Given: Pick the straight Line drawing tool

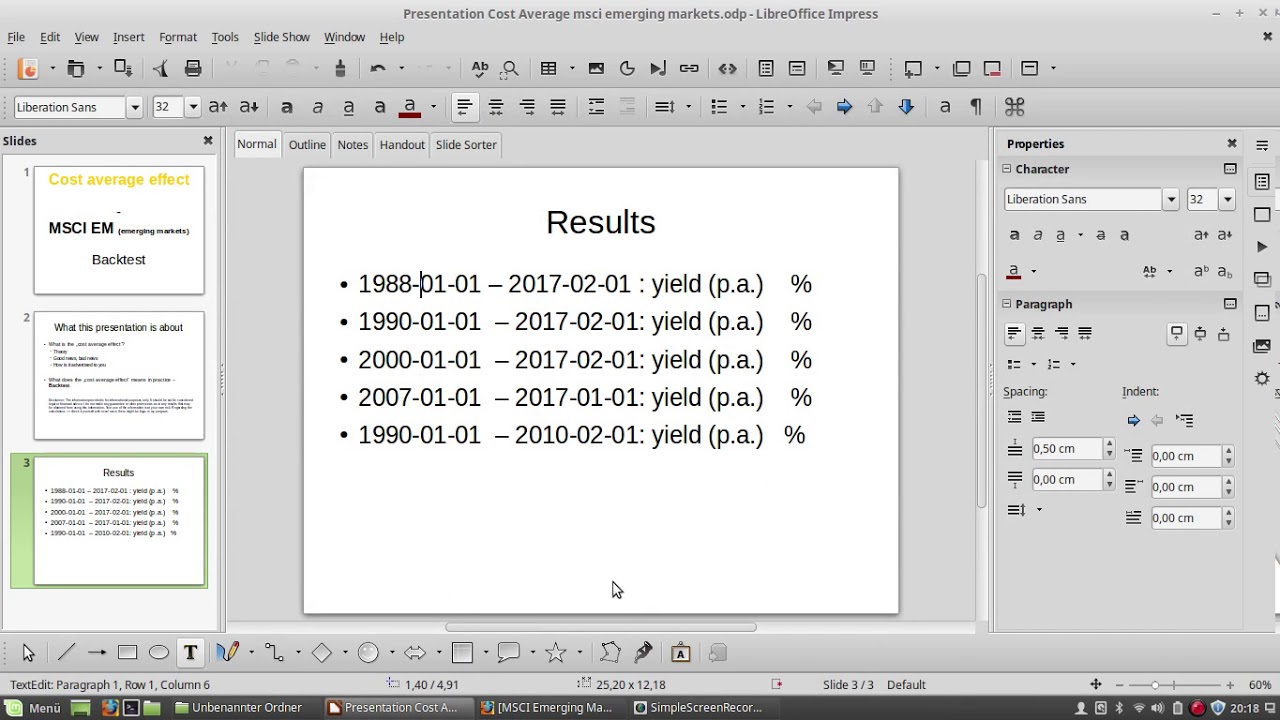Looking at the screenshot, I should [66, 653].
